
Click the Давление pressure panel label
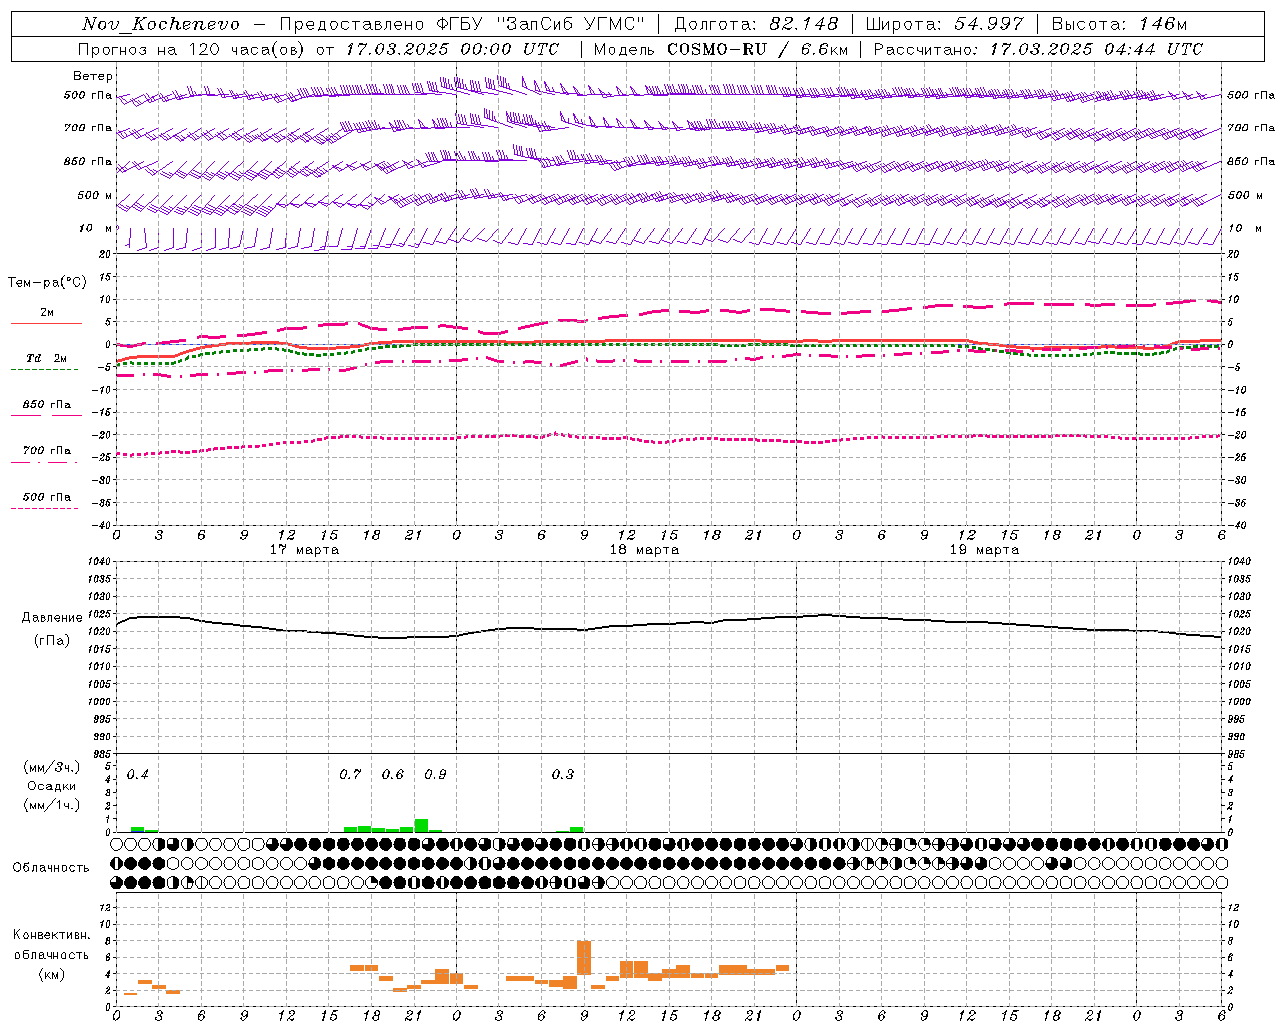[x=52, y=618]
